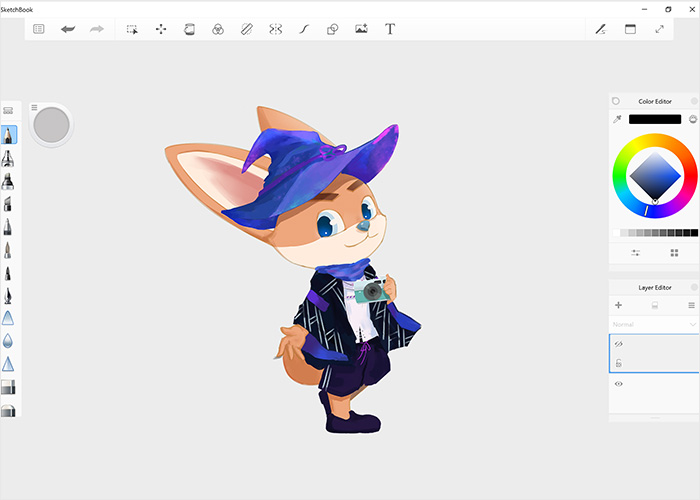This screenshot has width=700, height=500.
Task: Switch to color swatches grid view
Action: pos(674,253)
